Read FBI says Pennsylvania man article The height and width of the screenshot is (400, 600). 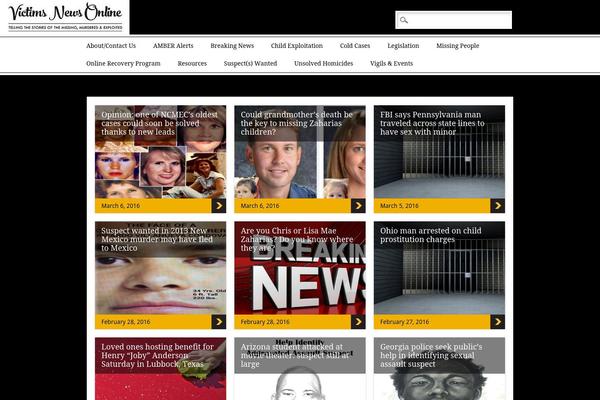[x=432, y=123]
